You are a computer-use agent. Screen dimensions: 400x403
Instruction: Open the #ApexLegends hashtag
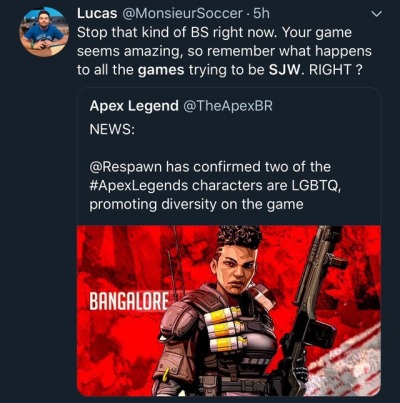pos(138,186)
